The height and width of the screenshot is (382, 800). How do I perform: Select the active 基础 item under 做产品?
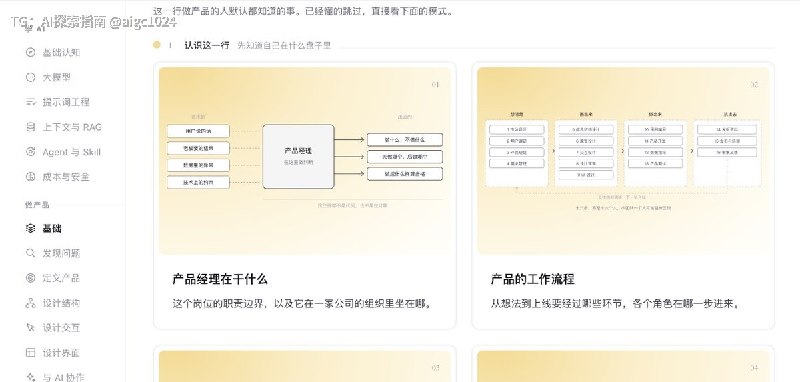point(52,228)
